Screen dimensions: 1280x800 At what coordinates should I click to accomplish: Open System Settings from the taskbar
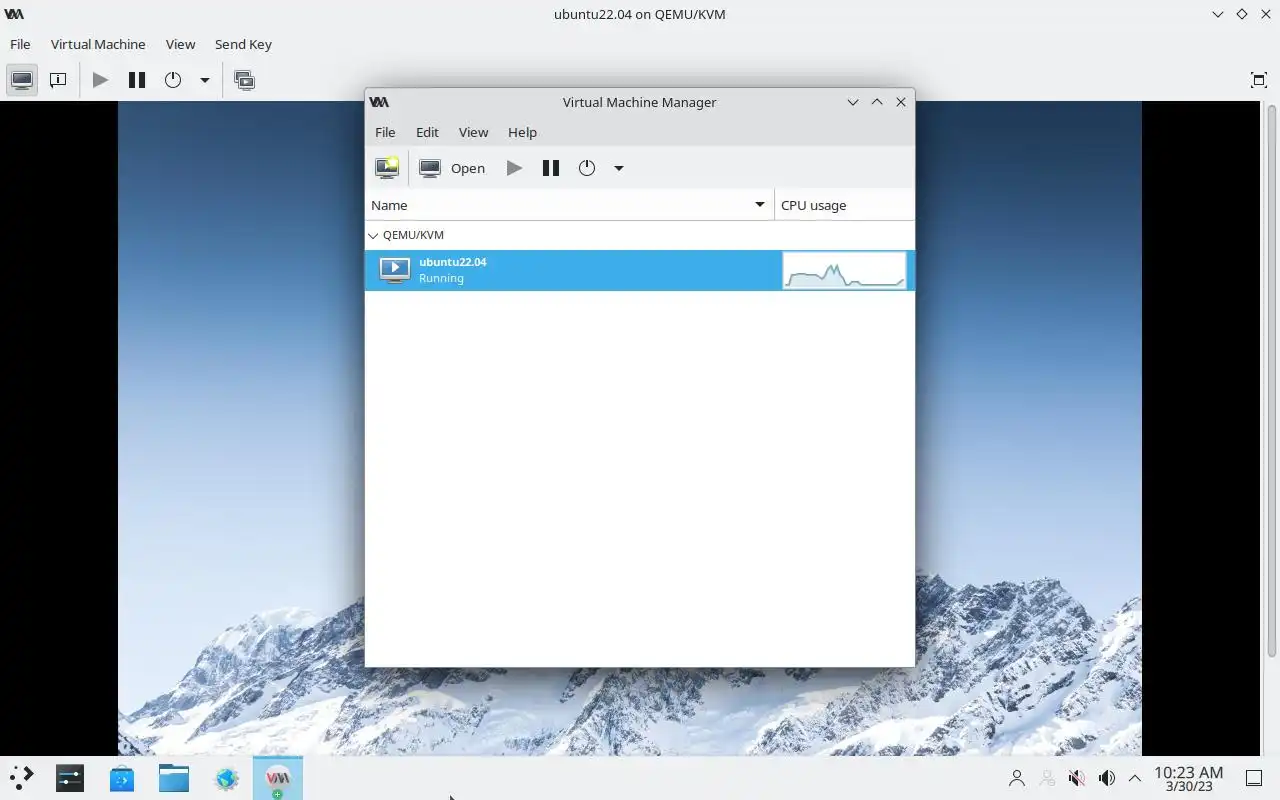click(70, 778)
